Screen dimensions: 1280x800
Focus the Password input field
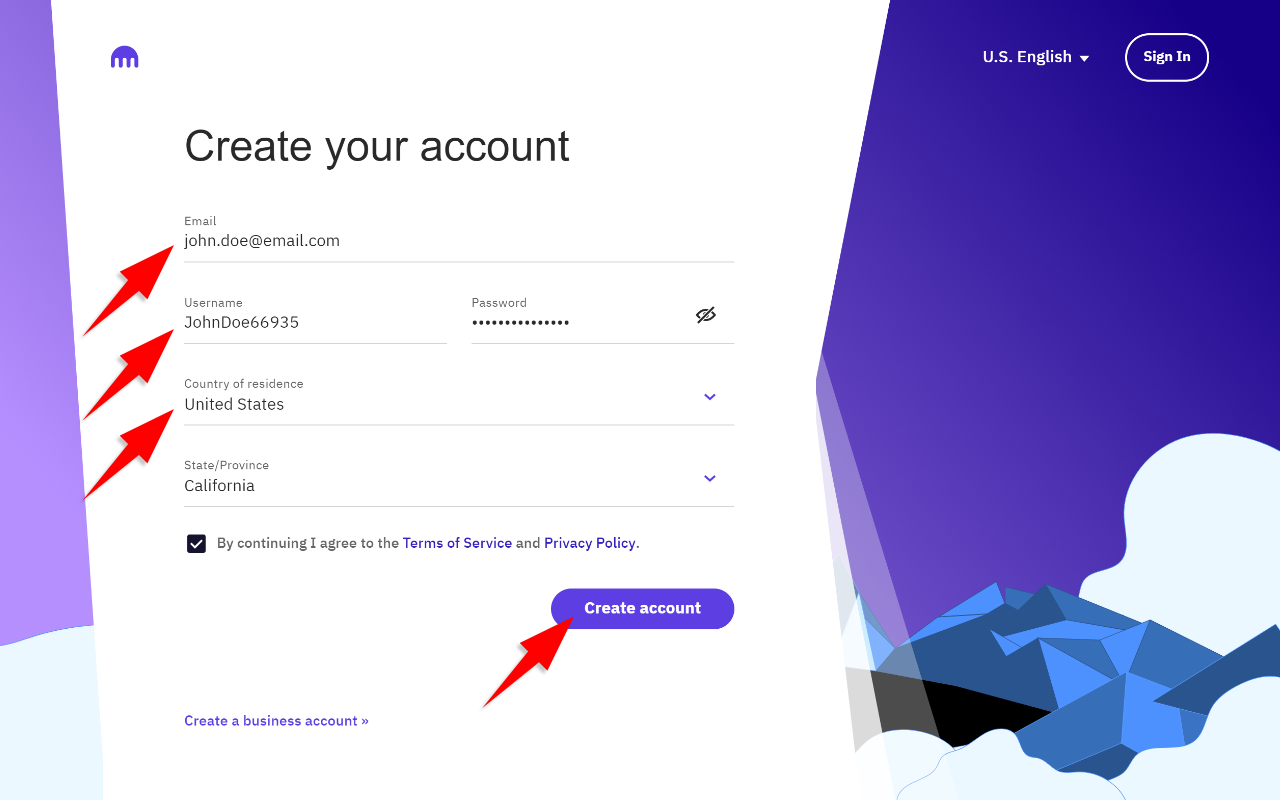click(582, 319)
